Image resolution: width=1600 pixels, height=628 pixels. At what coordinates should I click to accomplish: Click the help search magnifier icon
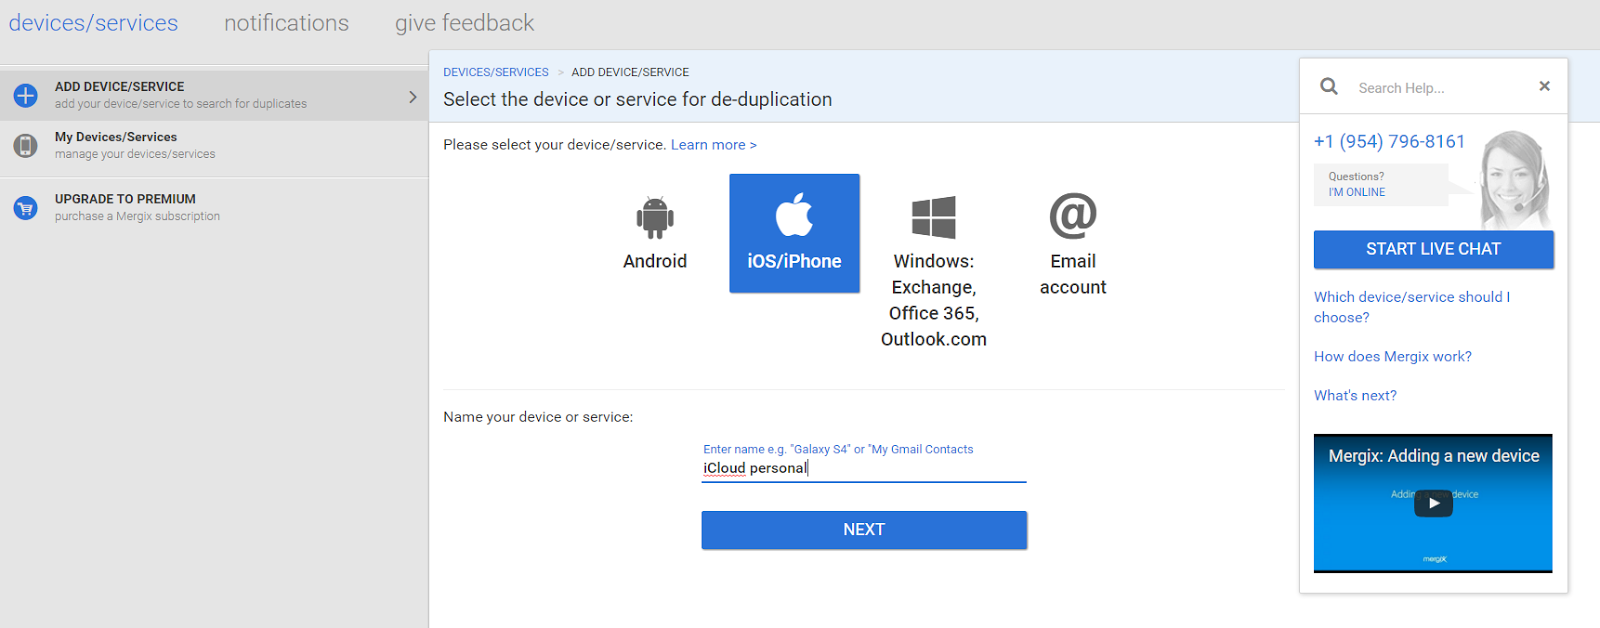[x=1329, y=87]
